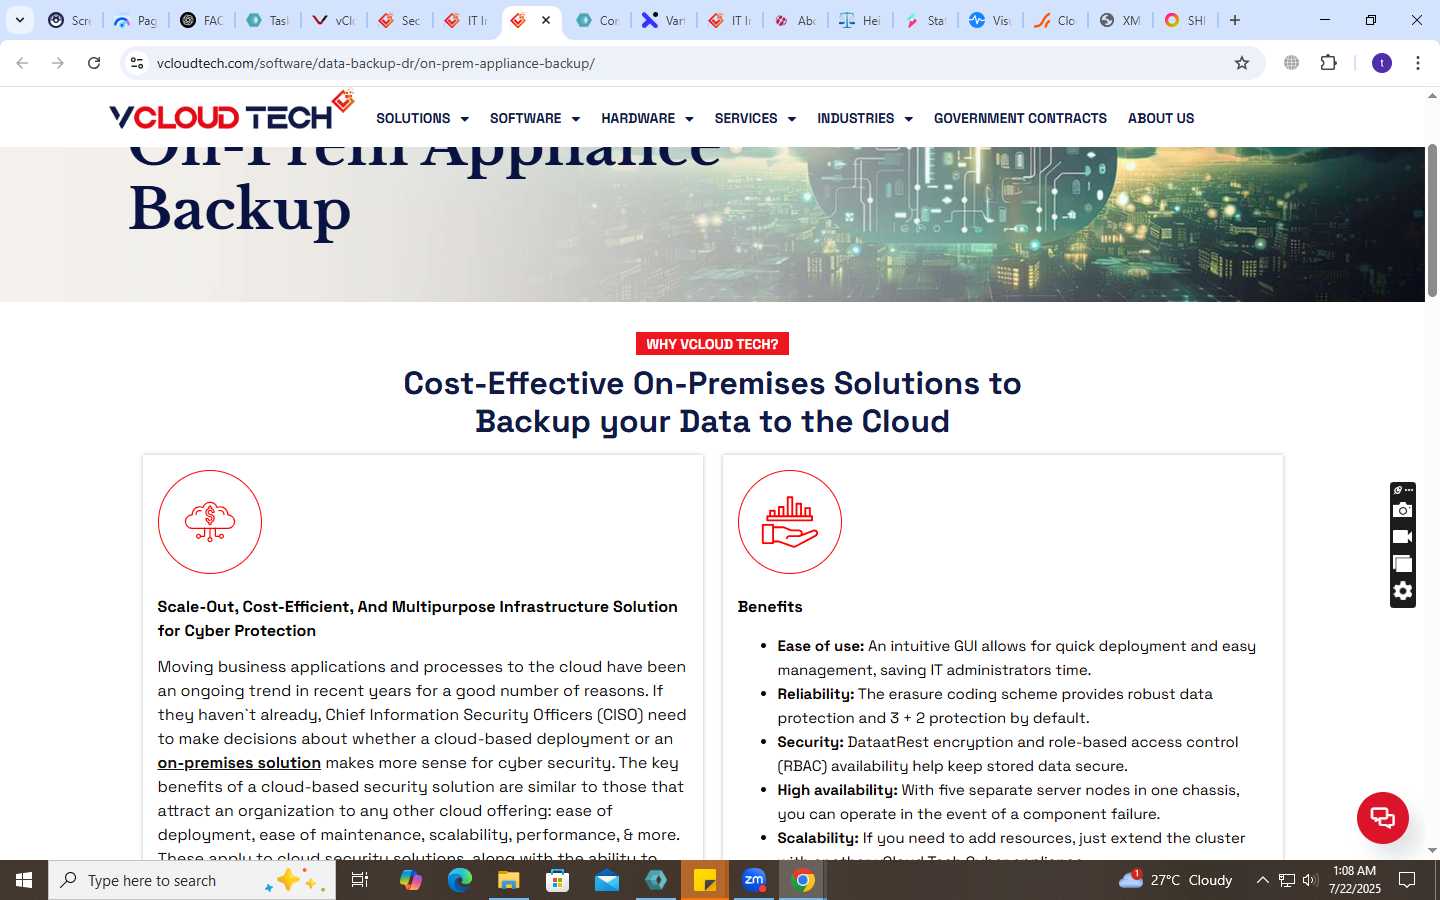Image resolution: width=1440 pixels, height=900 pixels.
Task: Reload the current page
Action: click(94, 63)
